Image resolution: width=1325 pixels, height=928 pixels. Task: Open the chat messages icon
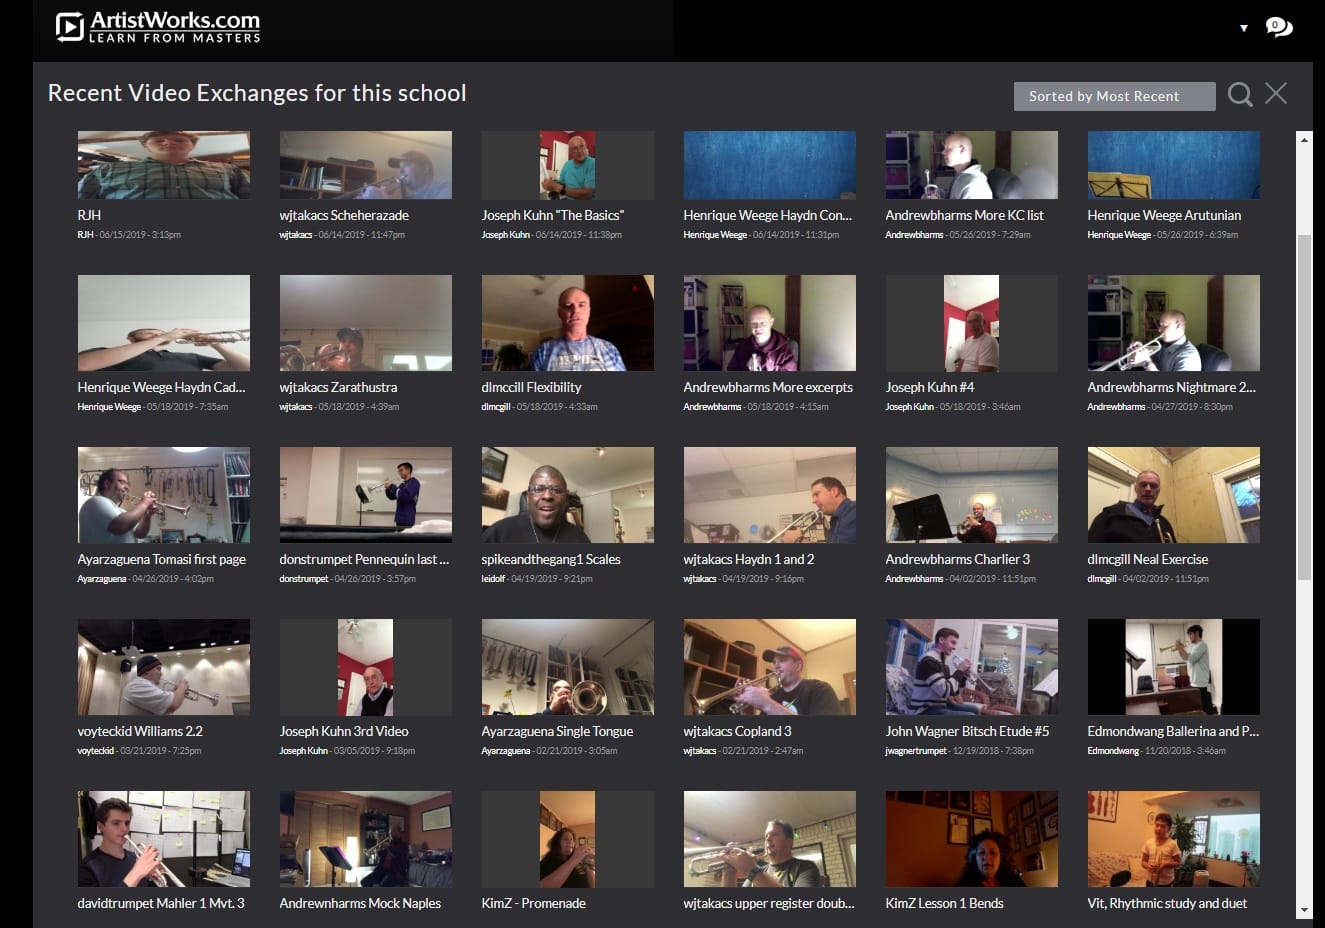pyautogui.click(x=1278, y=27)
